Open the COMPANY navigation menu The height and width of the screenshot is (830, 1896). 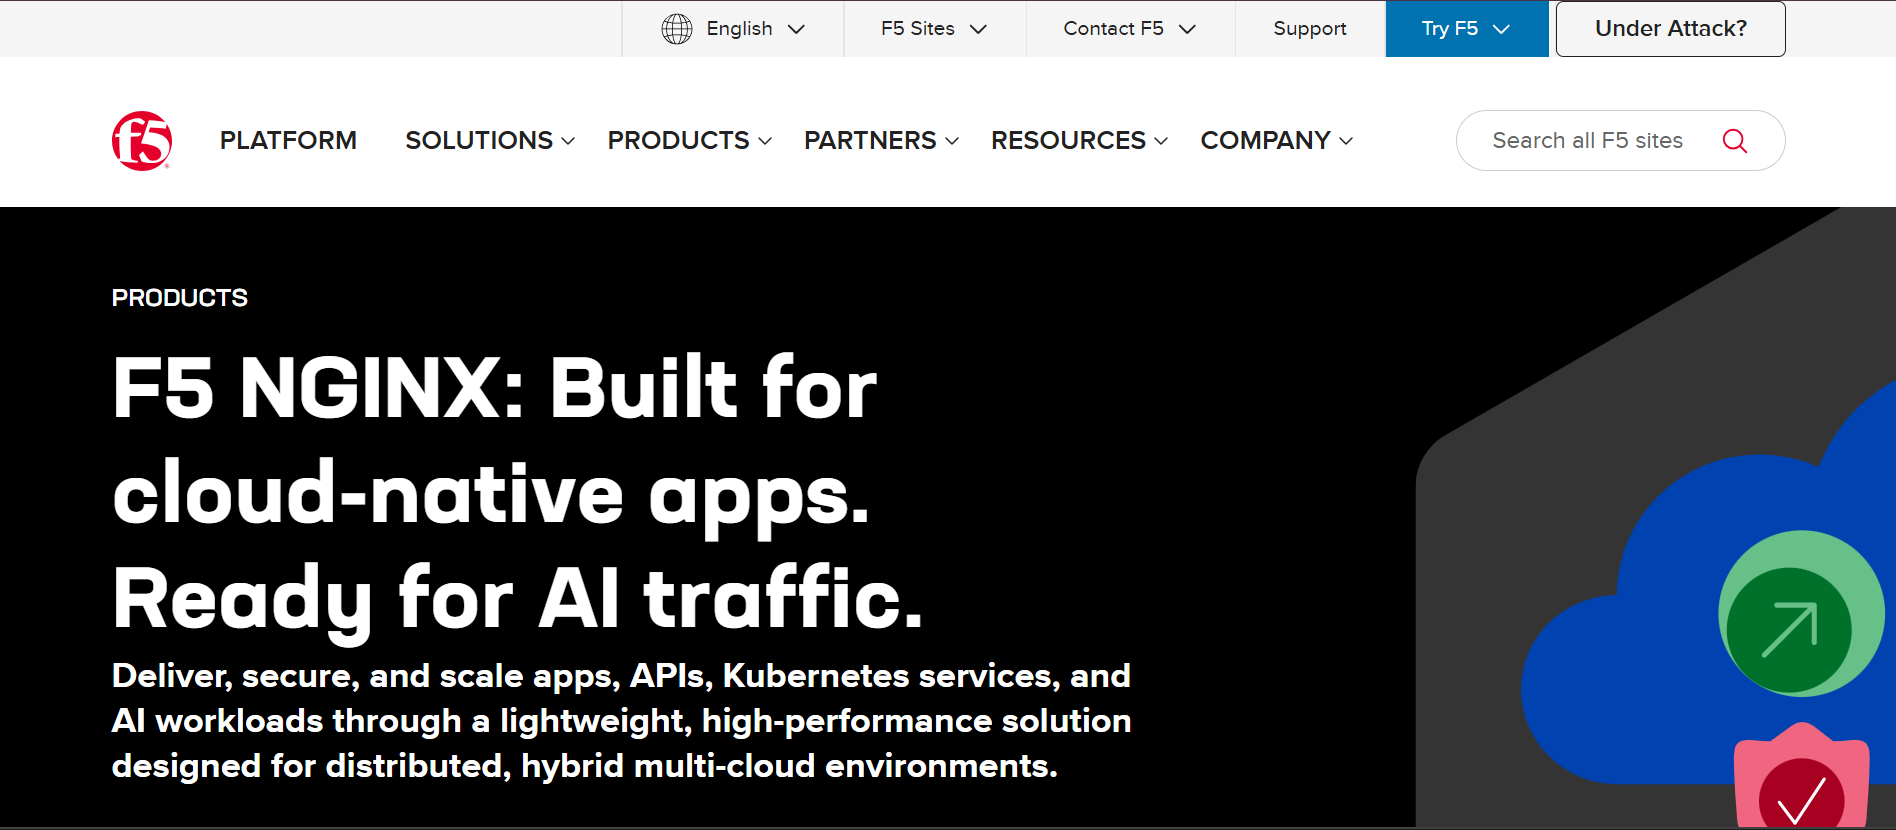click(1265, 141)
